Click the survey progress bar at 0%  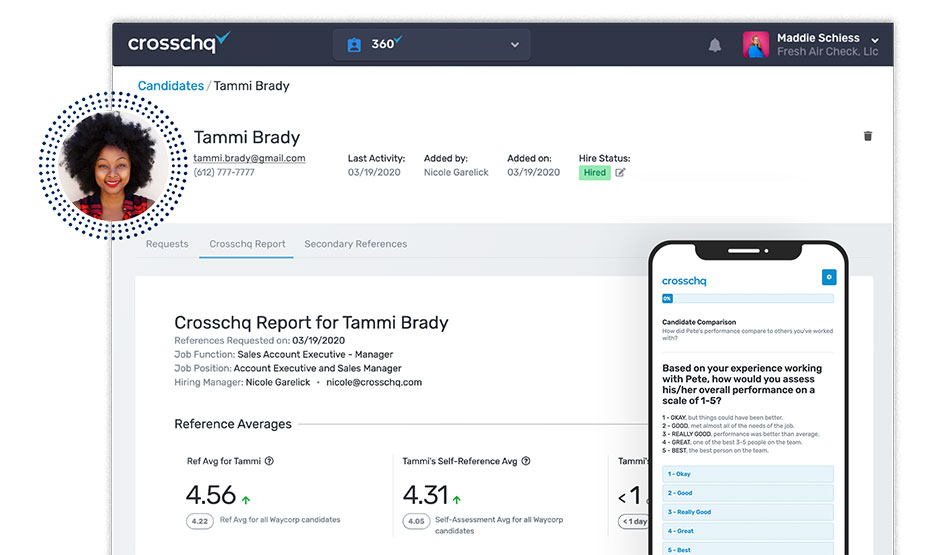coord(747,298)
